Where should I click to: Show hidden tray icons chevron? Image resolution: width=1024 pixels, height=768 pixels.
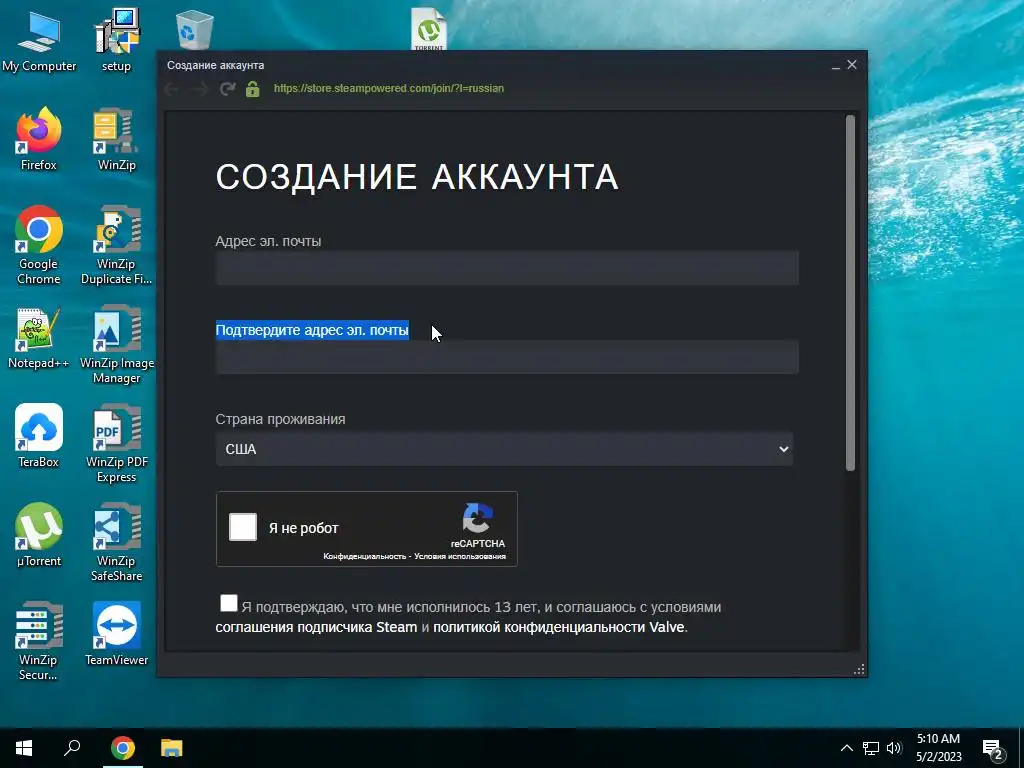click(x=846, y=748)
